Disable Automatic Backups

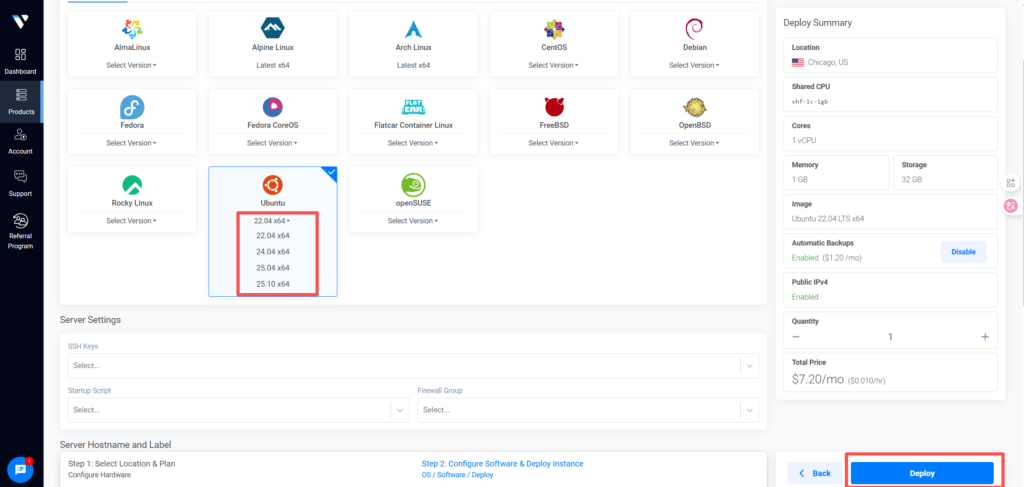pos(963,252)
